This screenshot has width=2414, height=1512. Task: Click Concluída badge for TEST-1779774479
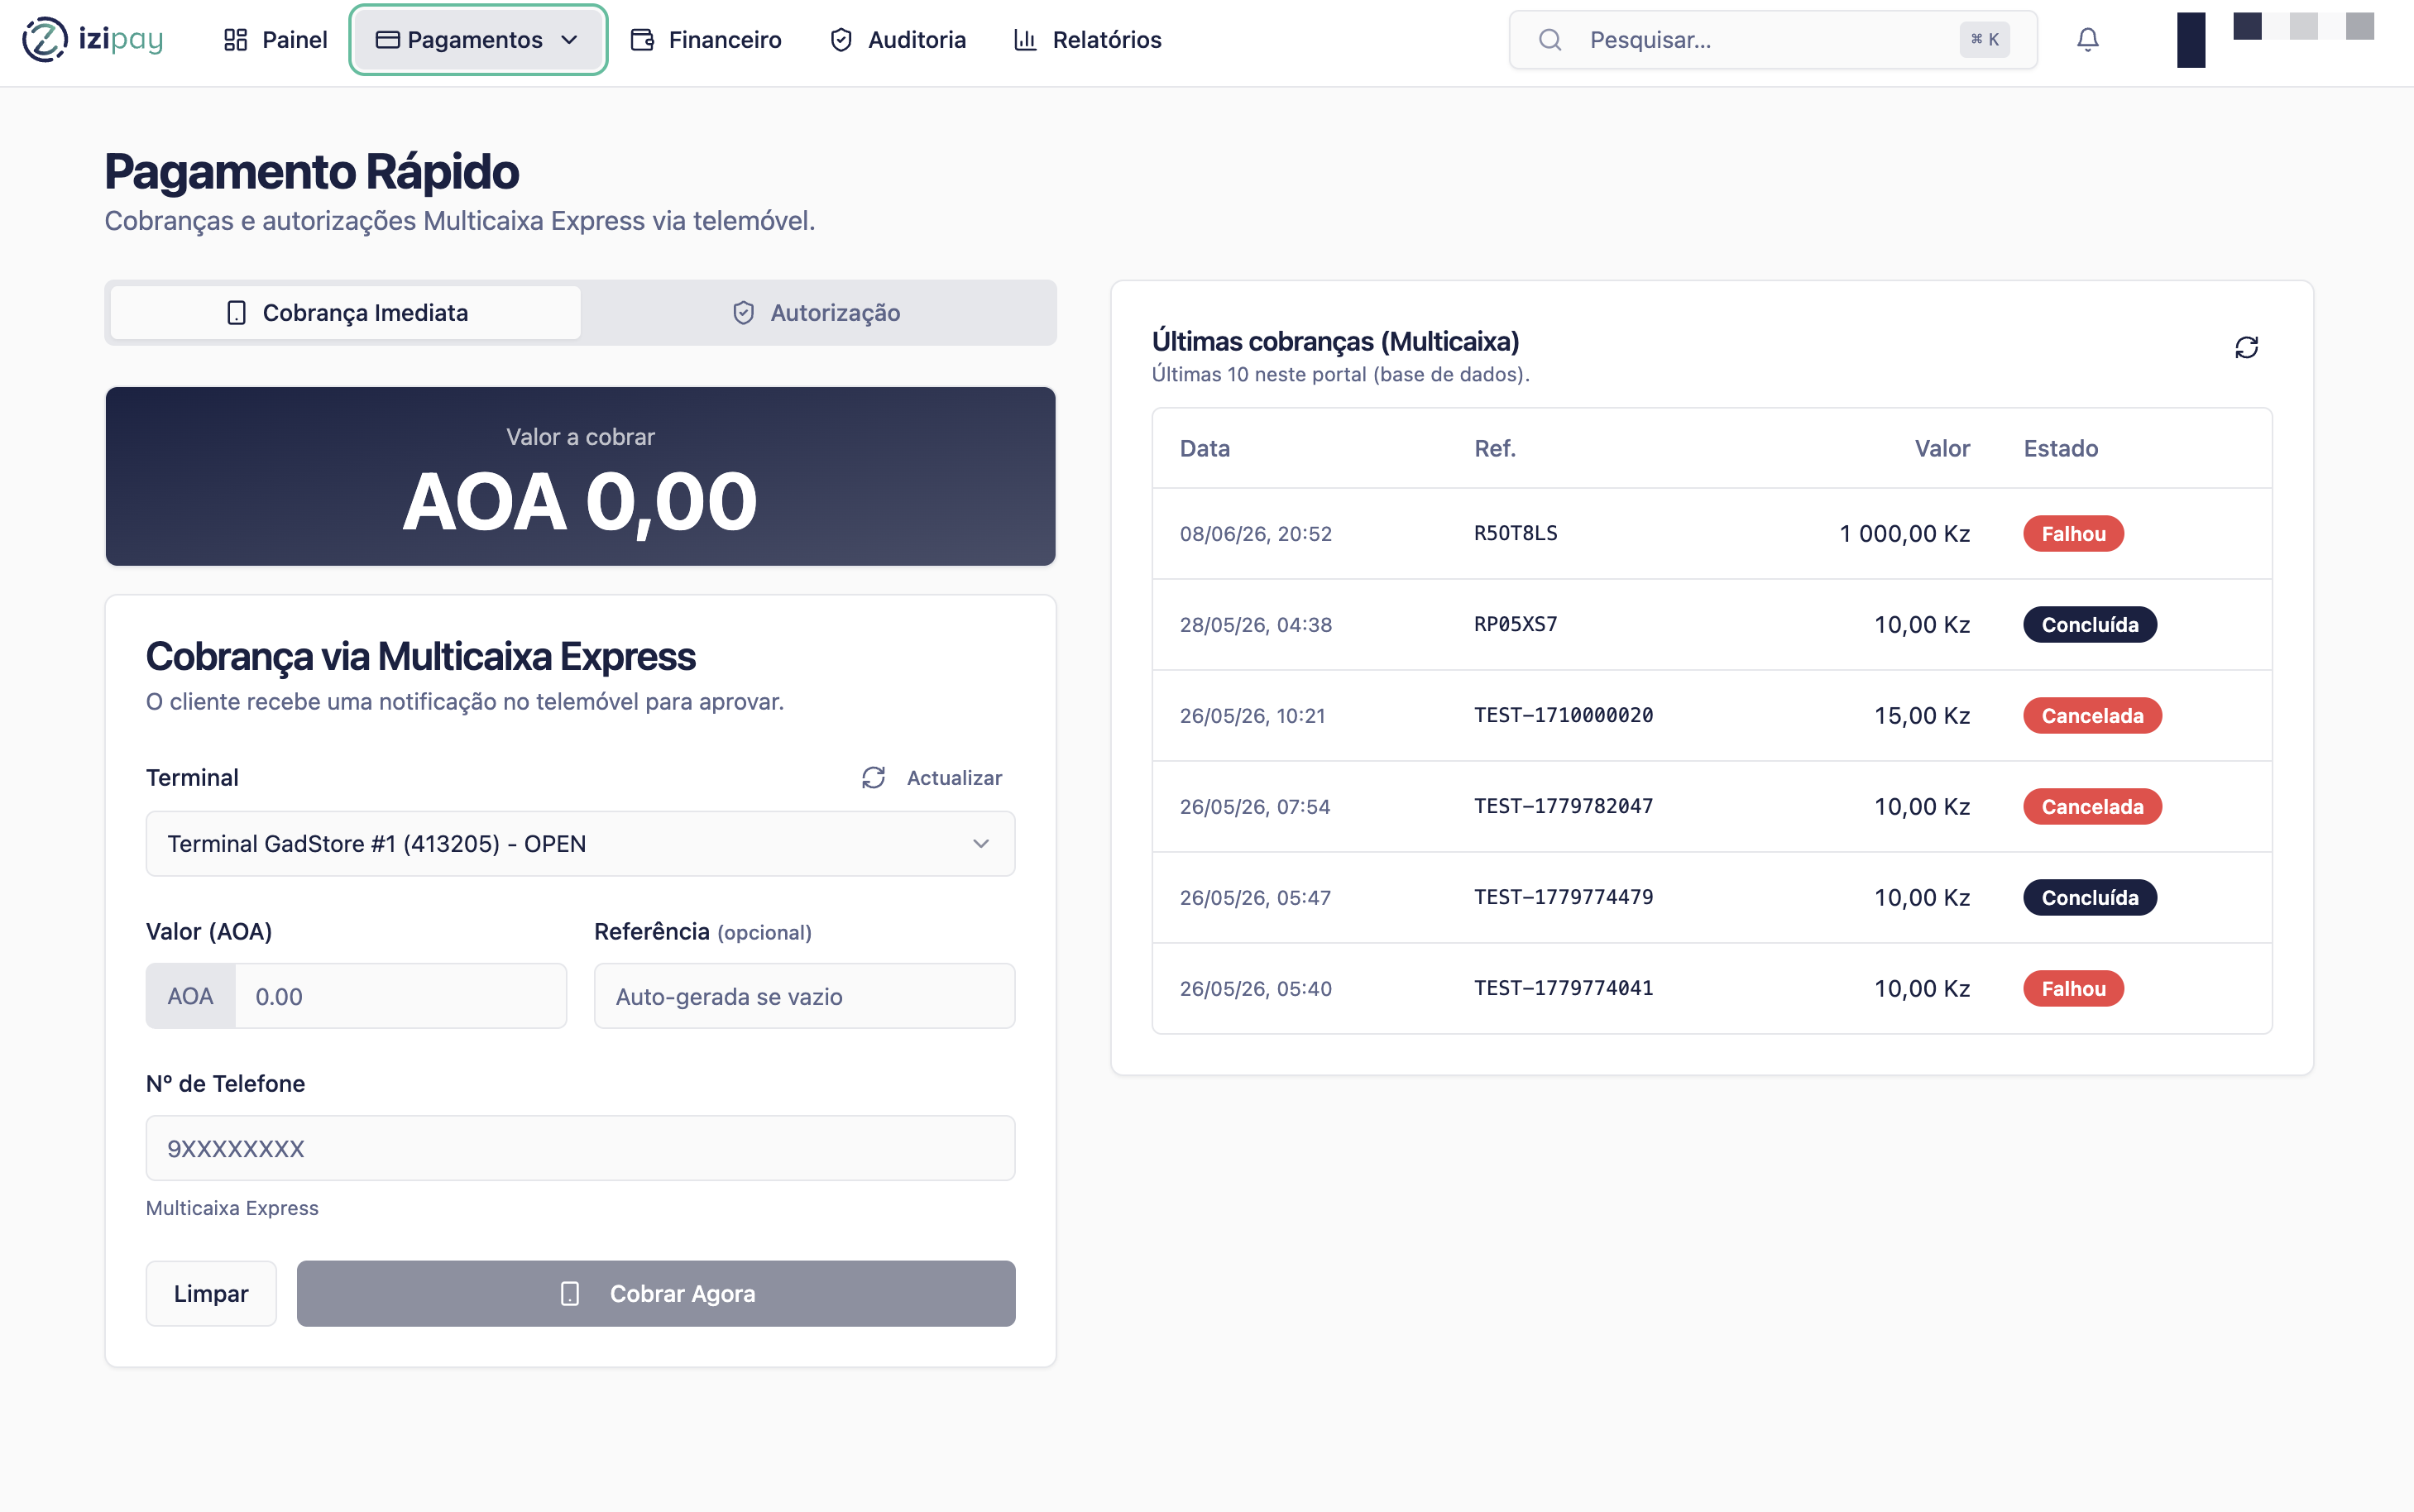tap(2090, 898)
